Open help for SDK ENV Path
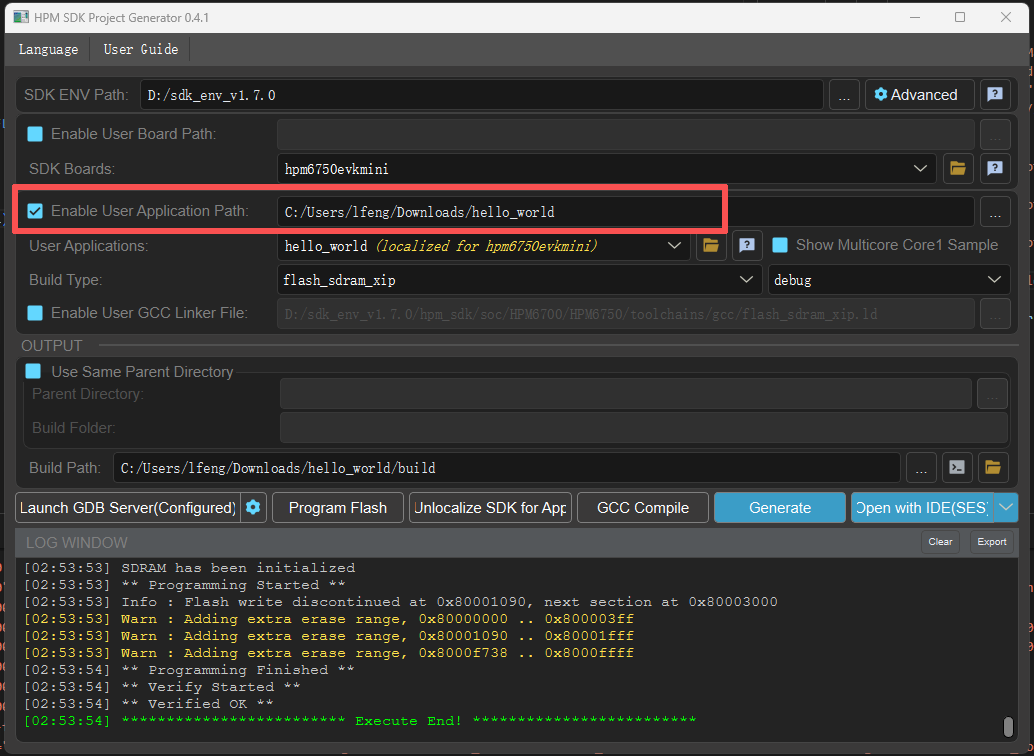 pyautogui.click(x=994, y=94)
